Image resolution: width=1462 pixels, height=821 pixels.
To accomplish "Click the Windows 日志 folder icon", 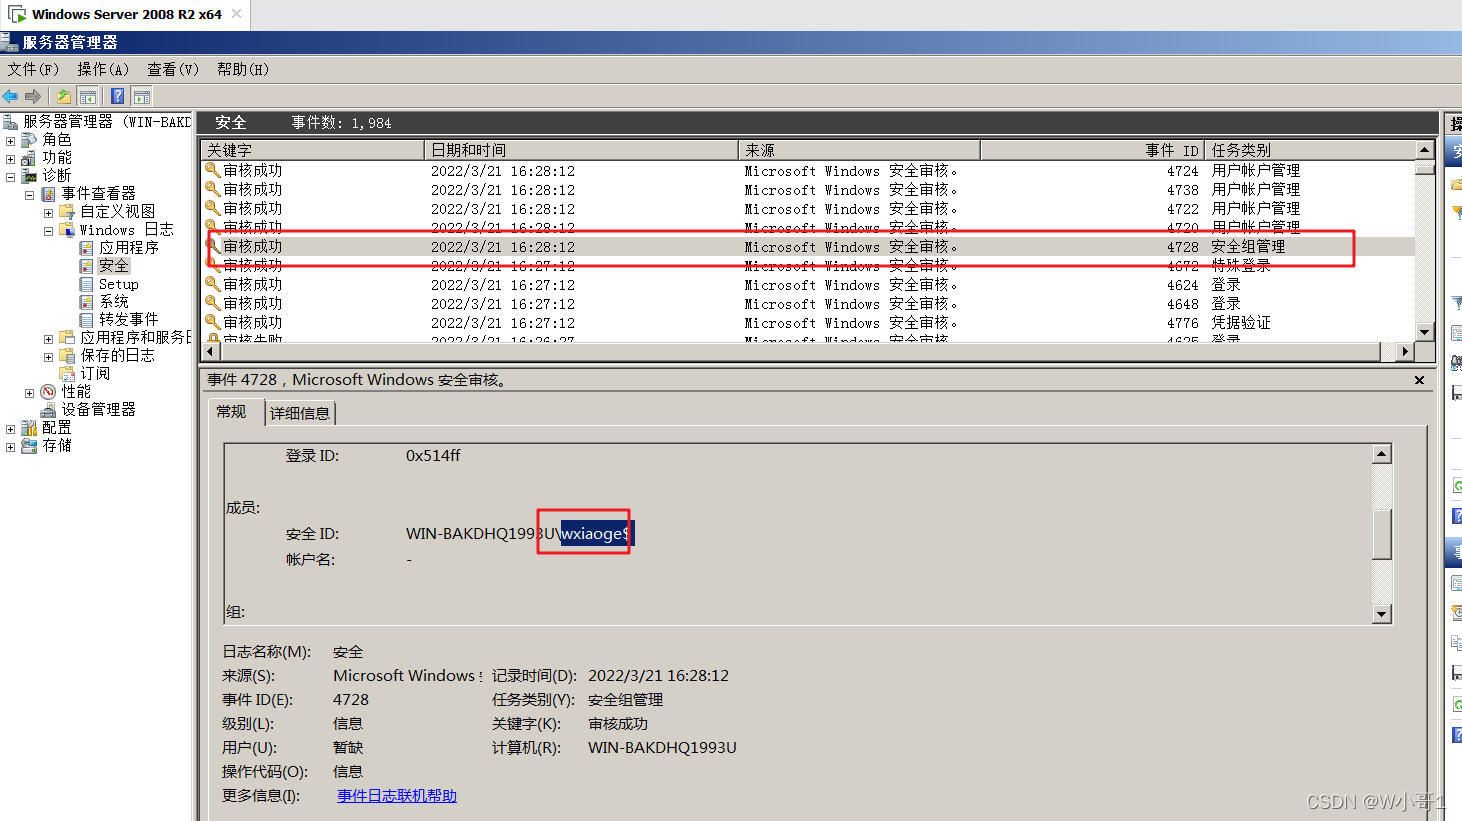I will click(x=67, y=230).
